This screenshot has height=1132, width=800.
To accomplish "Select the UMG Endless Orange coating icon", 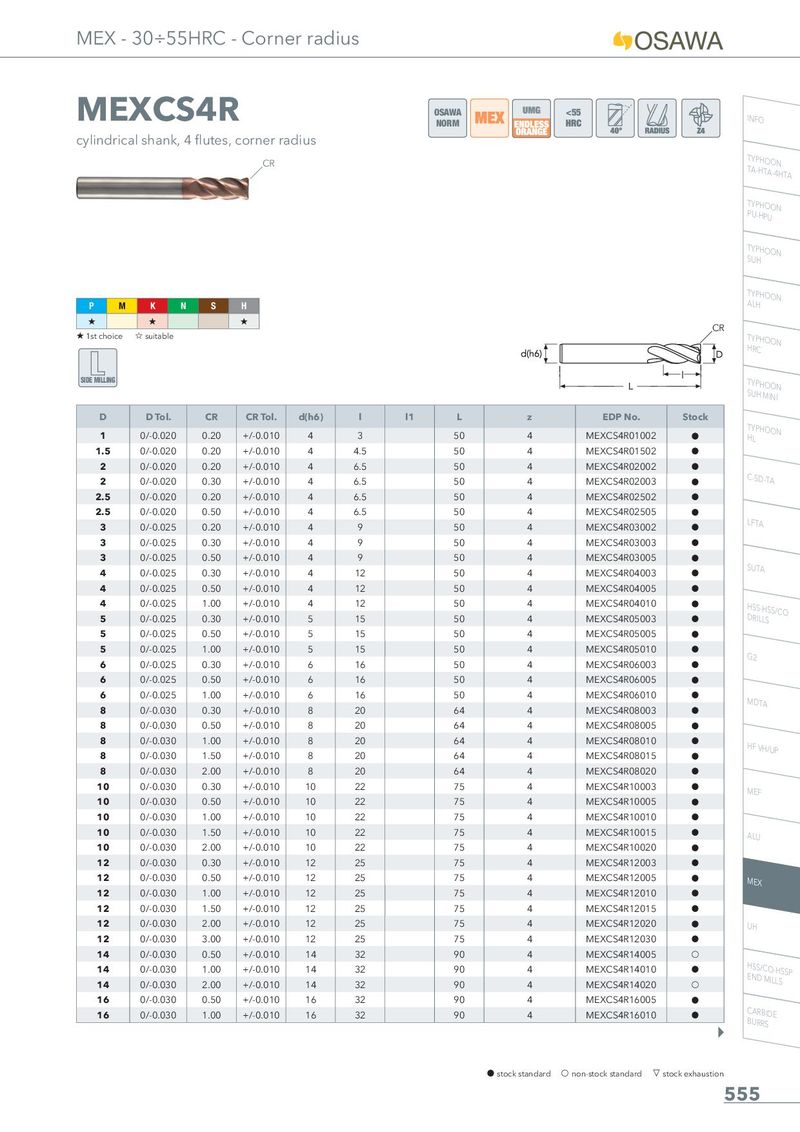I will click(531, 118).
